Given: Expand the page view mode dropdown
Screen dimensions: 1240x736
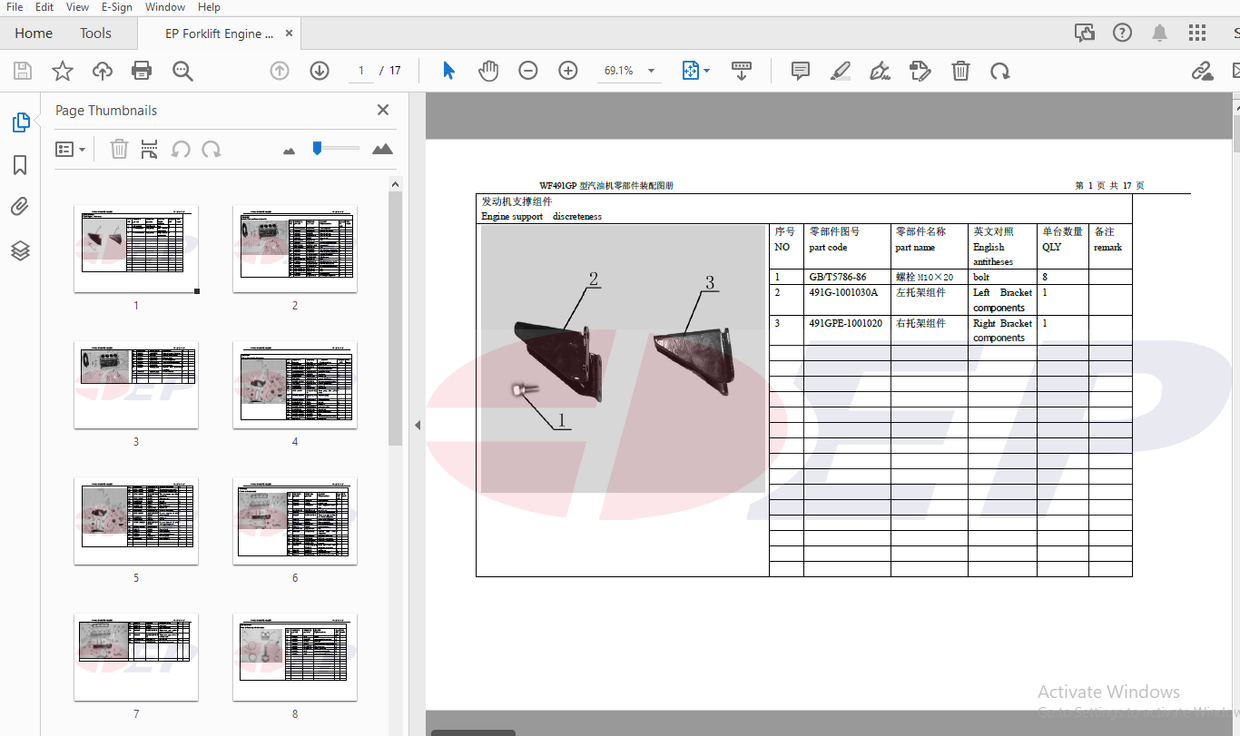Looking at the screenshot, I should coord(705,70).
